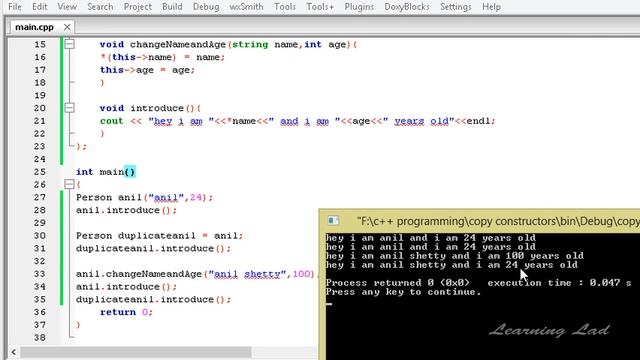Click the editor horizontal scrollbar thumb
Image resolution: width=640 pixels, height=360 pixels.
click(136, 352)
